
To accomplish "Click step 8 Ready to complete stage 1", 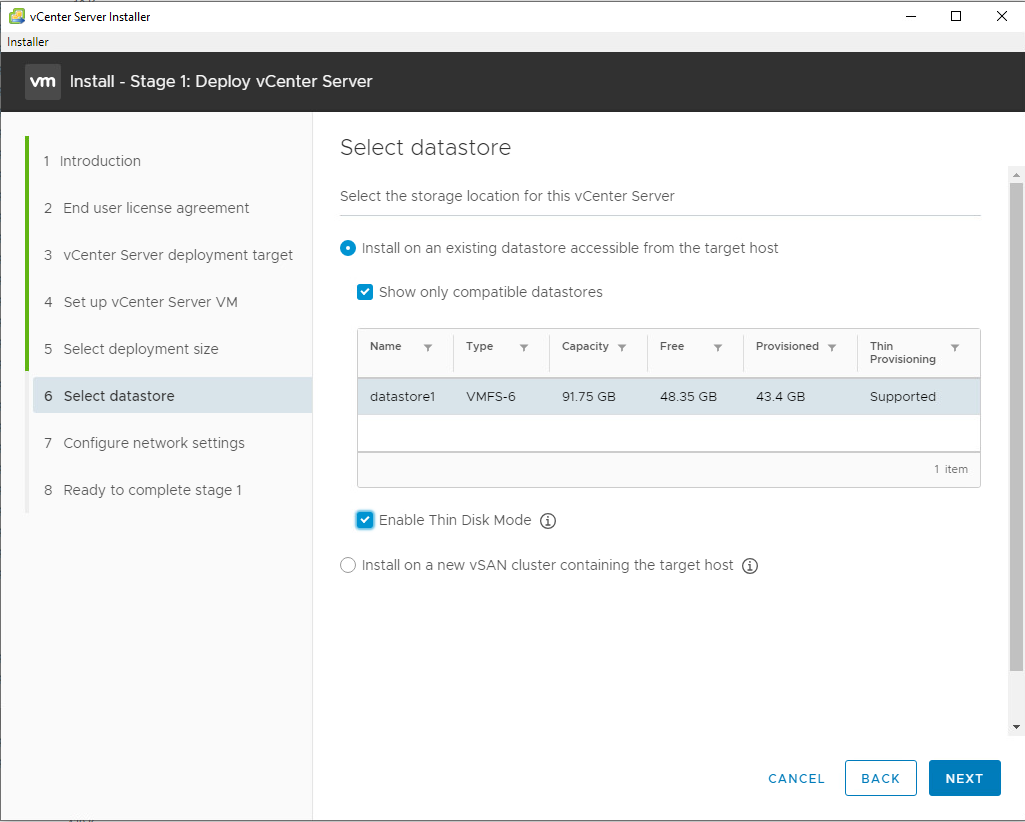I will [x=143, y=490].
